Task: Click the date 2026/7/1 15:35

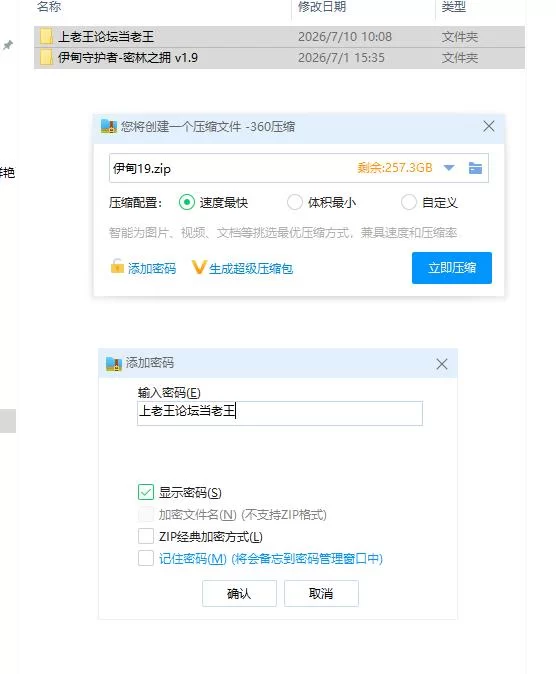Action: 341,58
